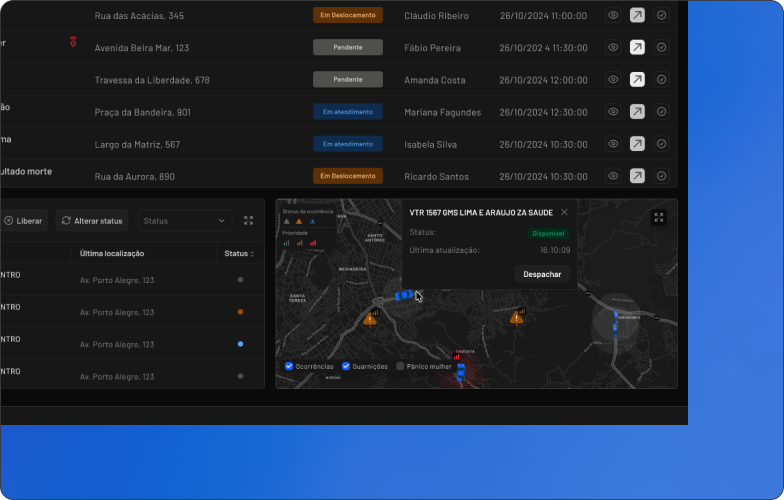
Task: Uncheck the Ocorrências map layer
Action: click(289, 366)
